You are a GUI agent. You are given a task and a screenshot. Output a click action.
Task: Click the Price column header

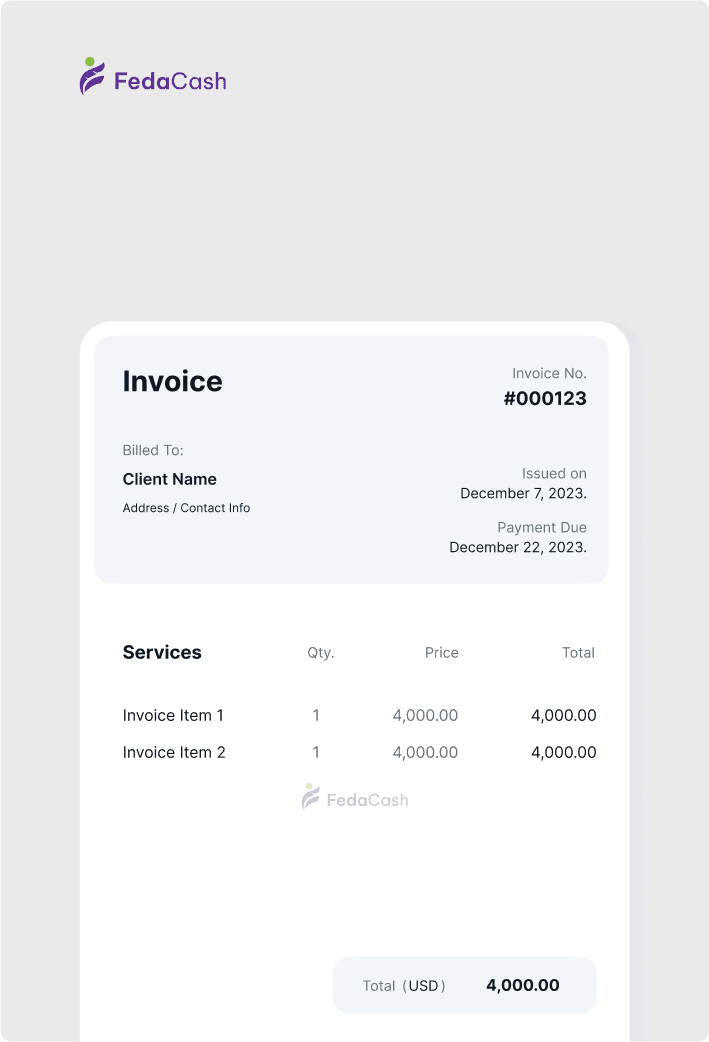(x=441, y=653)
